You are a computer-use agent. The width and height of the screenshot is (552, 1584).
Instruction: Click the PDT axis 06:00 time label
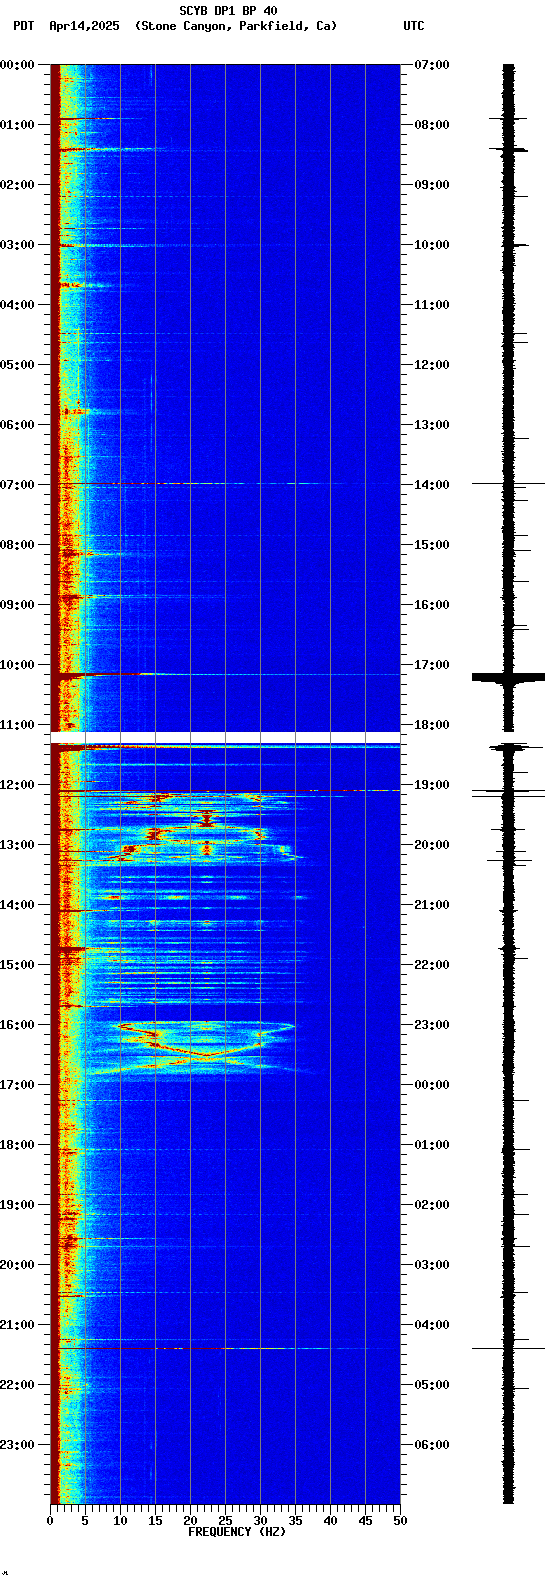point(18,425)
